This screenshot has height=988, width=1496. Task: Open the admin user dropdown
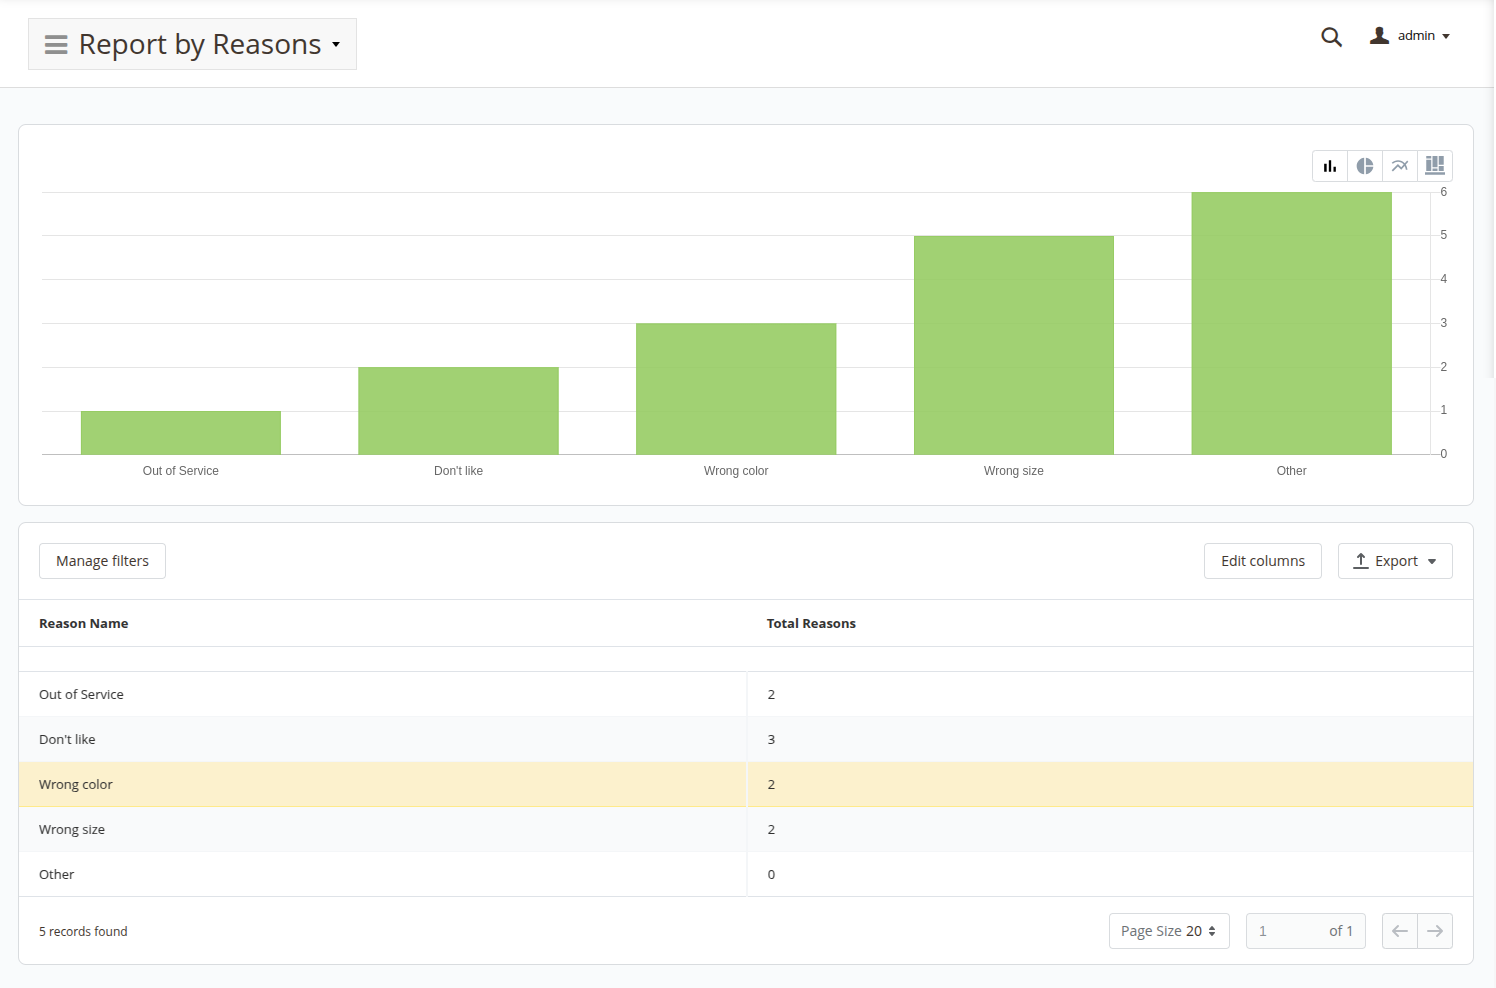click(1410, 36)
